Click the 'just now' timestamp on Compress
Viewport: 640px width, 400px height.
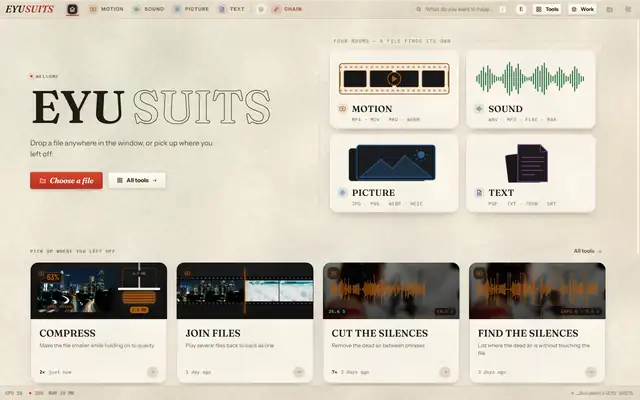click(60, 372)
